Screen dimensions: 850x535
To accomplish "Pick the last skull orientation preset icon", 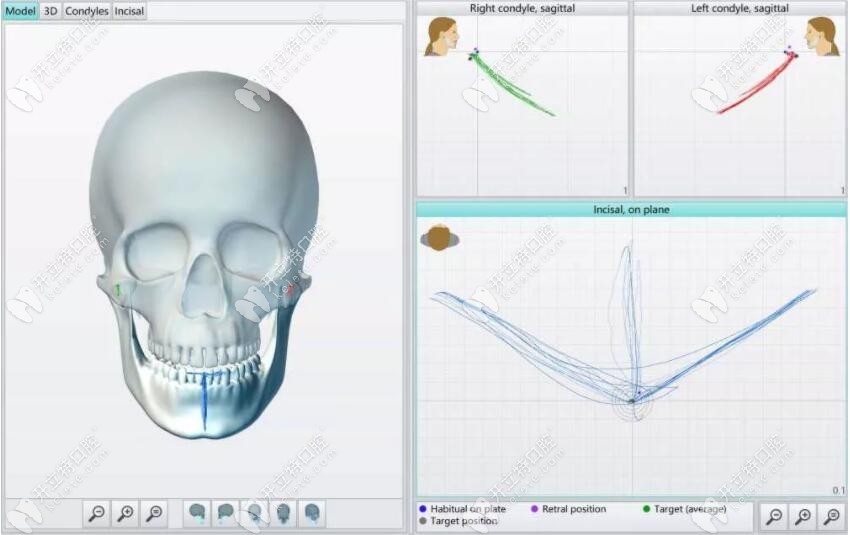I will click(313, 514).
